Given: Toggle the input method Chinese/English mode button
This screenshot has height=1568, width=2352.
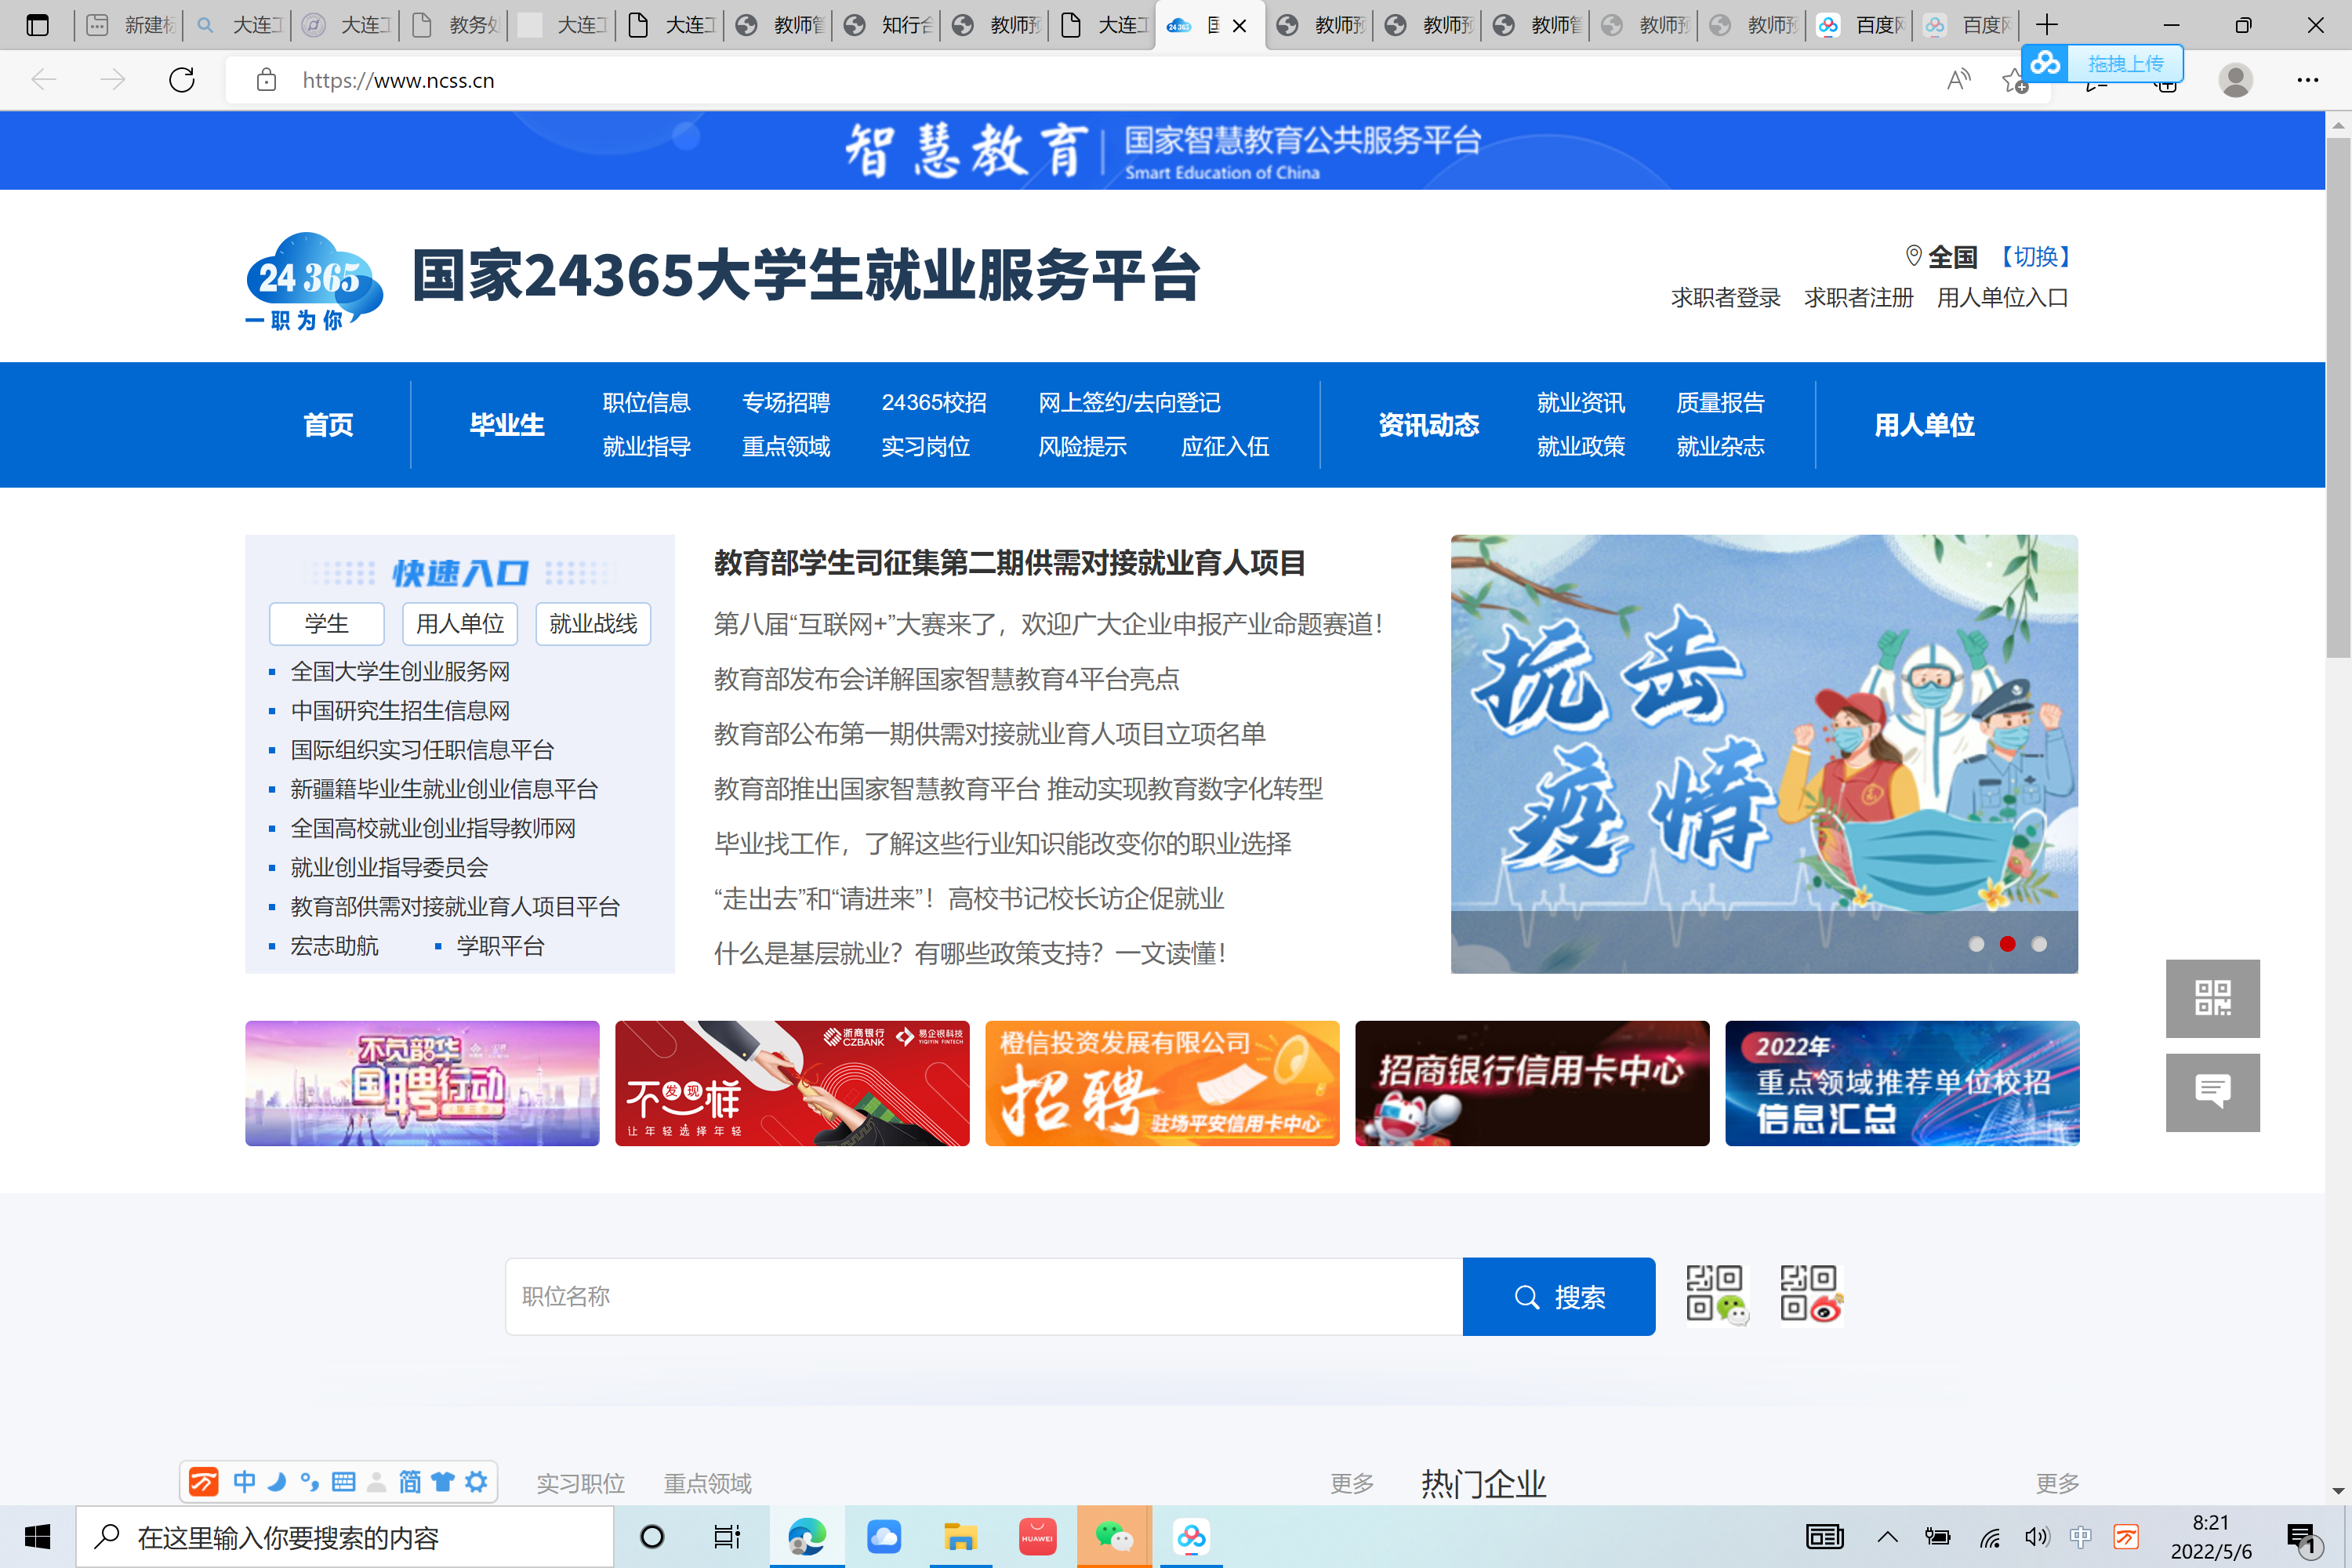Looking at the screenshot, I should point(244,1482).
